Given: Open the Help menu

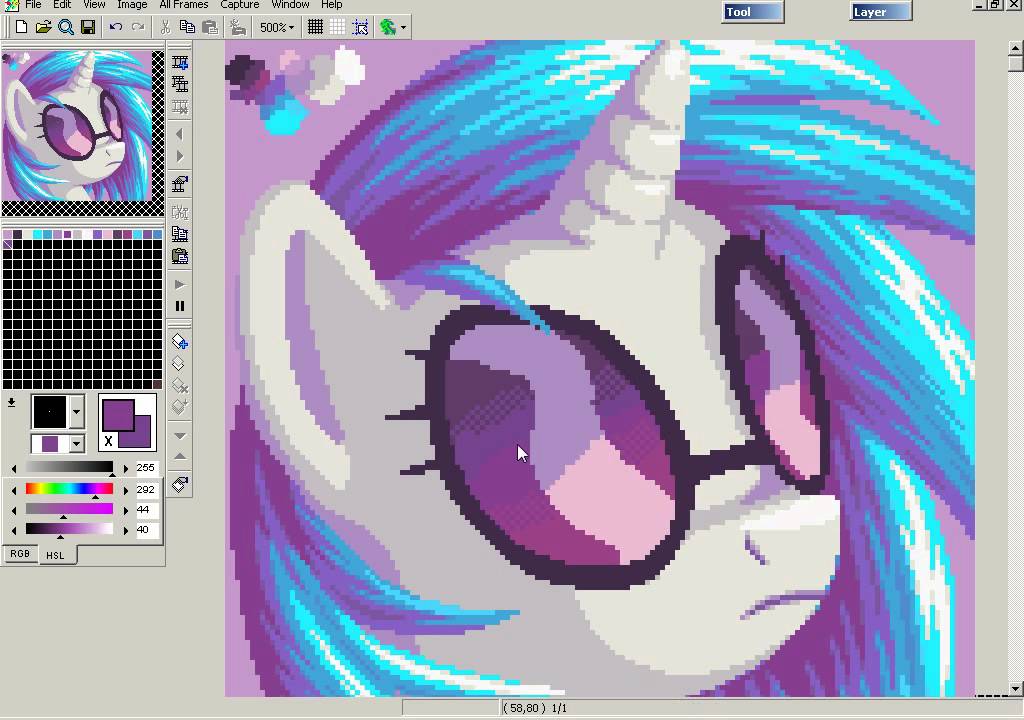Looking at the screenshot, I should pos(331,5).
